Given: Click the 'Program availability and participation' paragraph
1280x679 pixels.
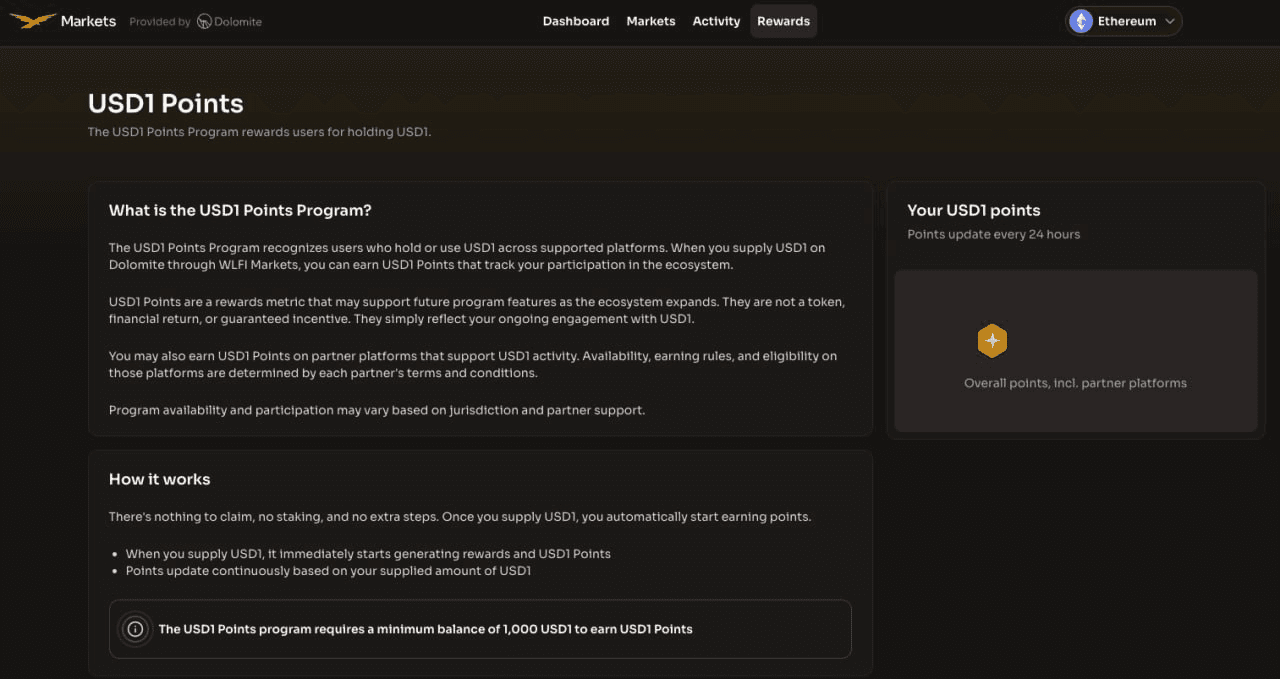Looking at the screenshot, I should pos(377,410).
